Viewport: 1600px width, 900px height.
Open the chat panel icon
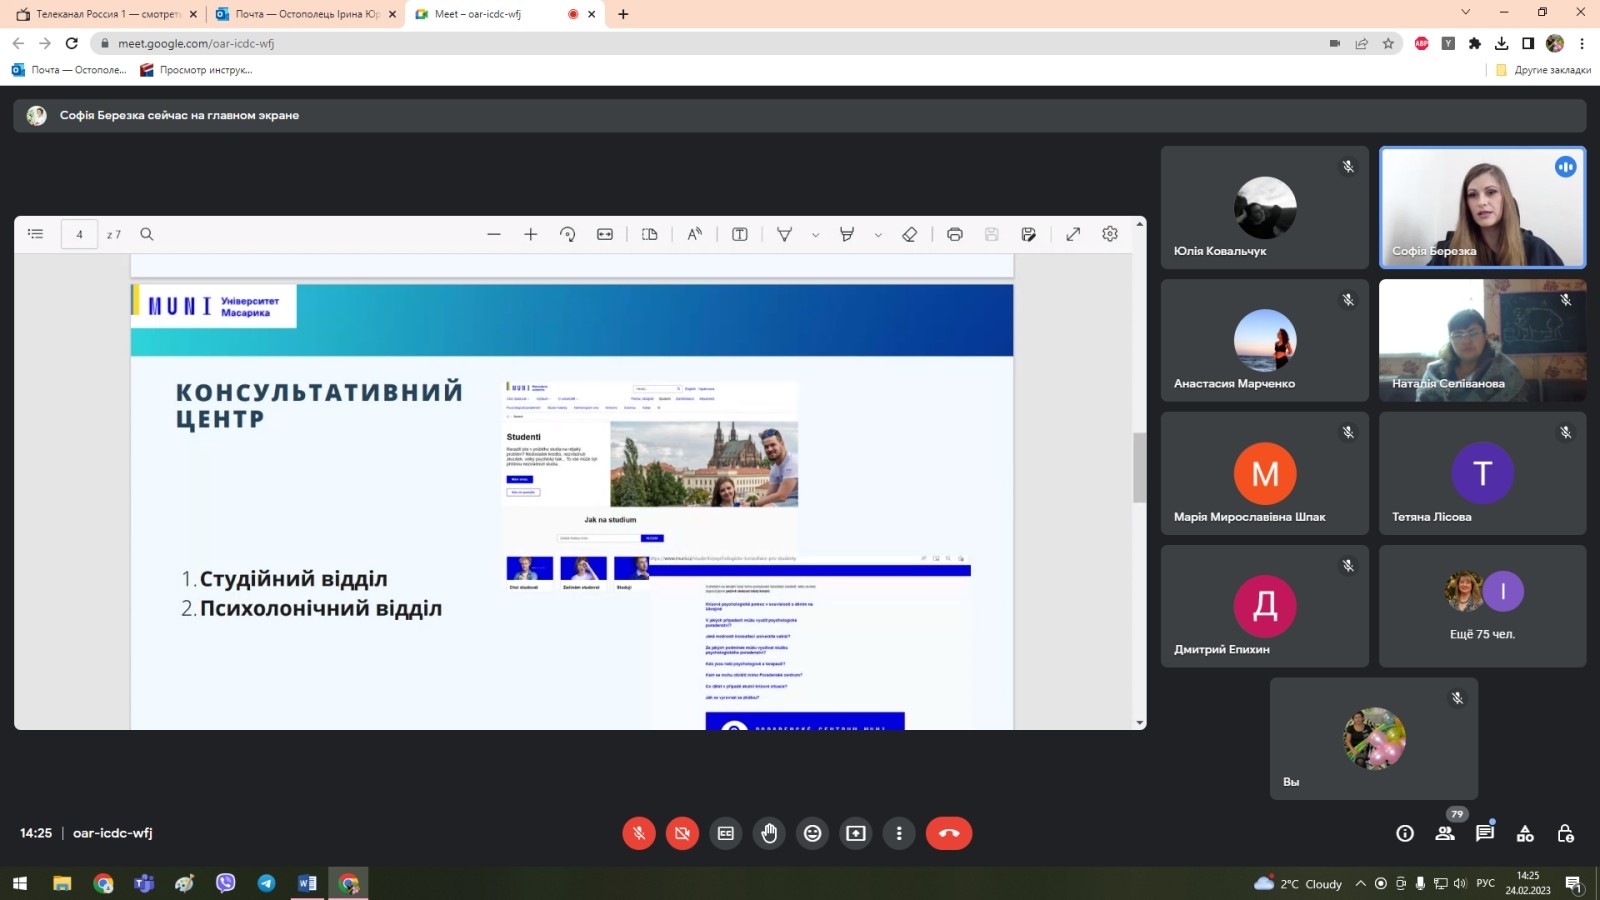[x=1485, y=833]
